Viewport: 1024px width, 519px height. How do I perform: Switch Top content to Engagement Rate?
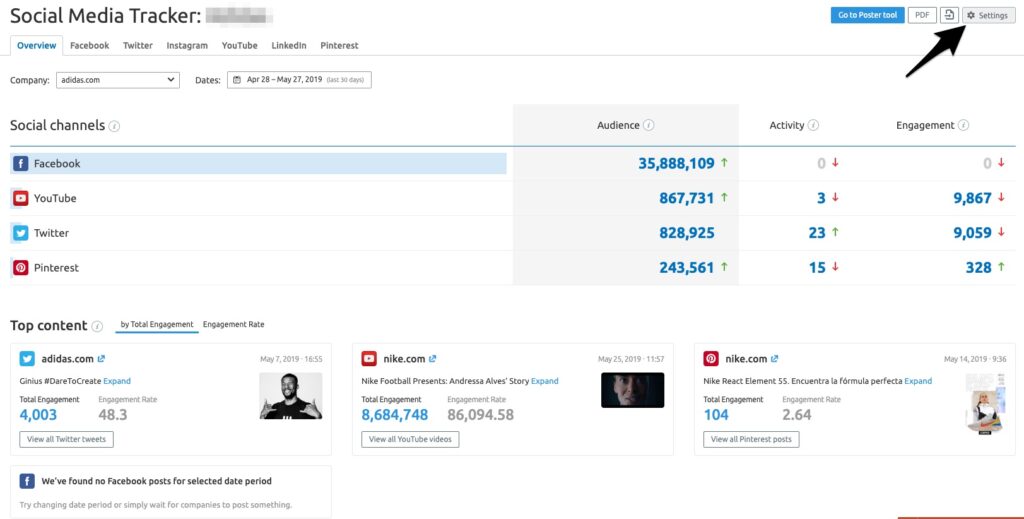coord(233,325)
